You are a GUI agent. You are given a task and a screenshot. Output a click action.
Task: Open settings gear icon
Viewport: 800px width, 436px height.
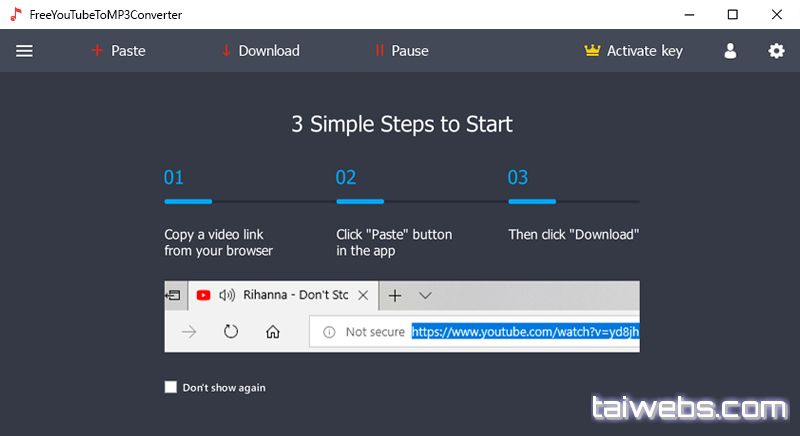[x=776, y=51]
